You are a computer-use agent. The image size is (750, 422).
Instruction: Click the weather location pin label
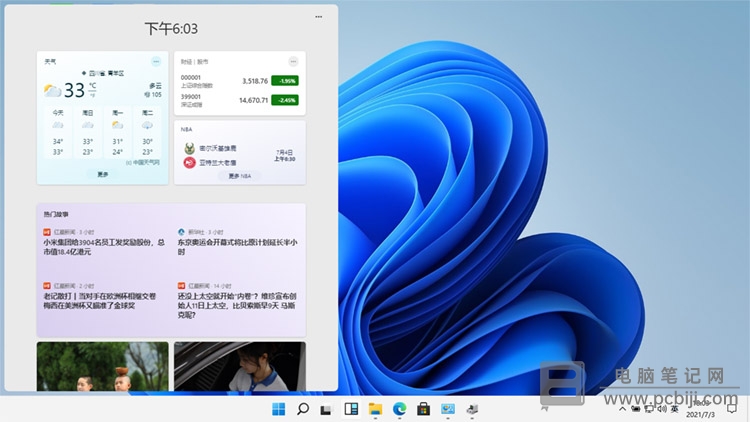click(x=102, y=73)
